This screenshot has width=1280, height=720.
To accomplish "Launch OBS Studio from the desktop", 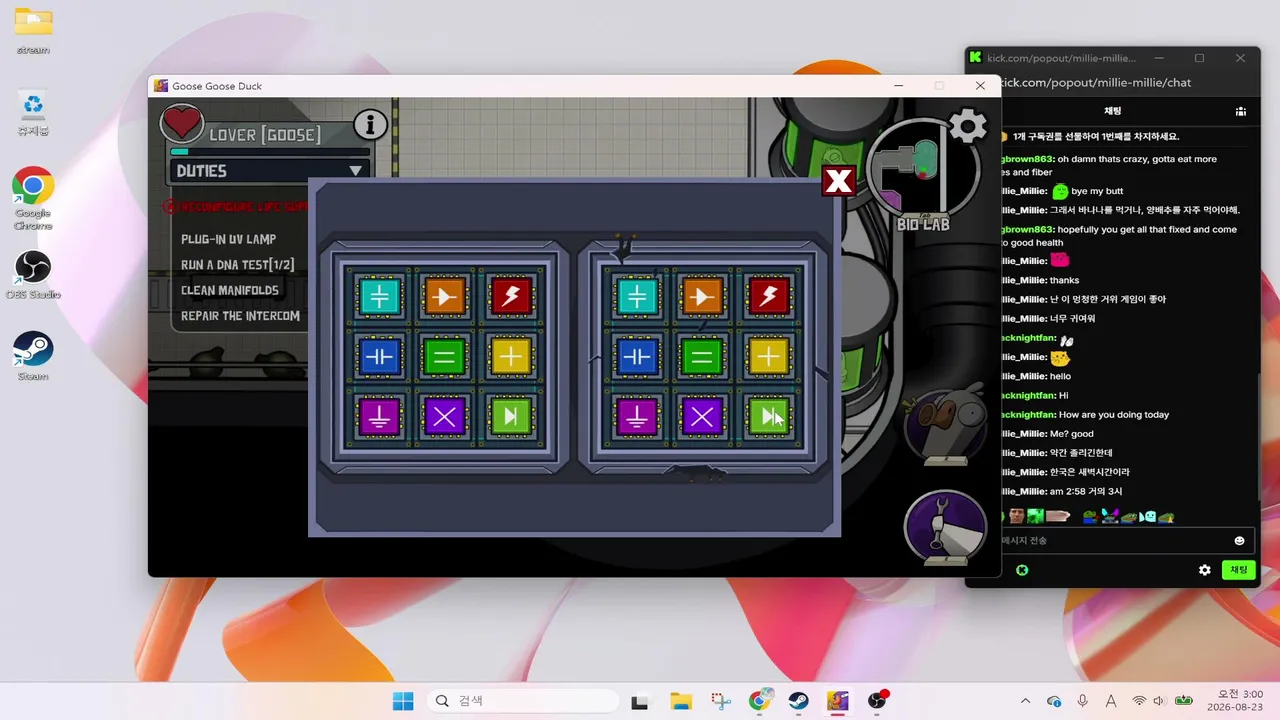I will 33,275.
